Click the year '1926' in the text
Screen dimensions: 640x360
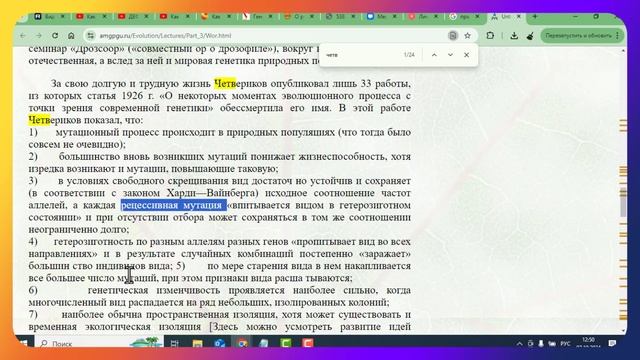[132, 96]
